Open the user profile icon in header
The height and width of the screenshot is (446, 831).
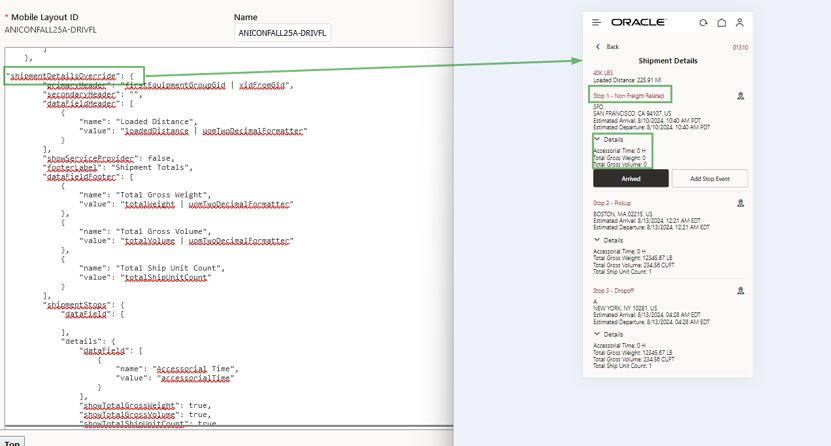coord(739,23)
